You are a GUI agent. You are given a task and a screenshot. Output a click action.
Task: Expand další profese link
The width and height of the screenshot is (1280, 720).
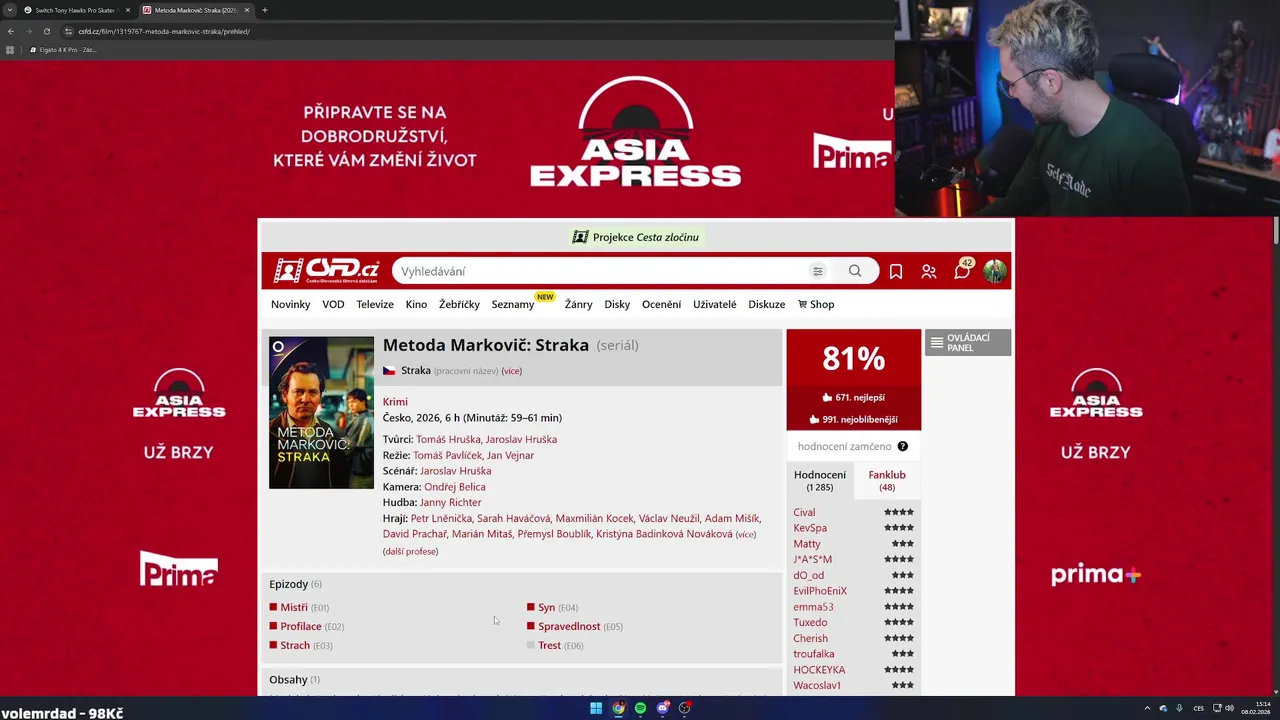(410, 551)
